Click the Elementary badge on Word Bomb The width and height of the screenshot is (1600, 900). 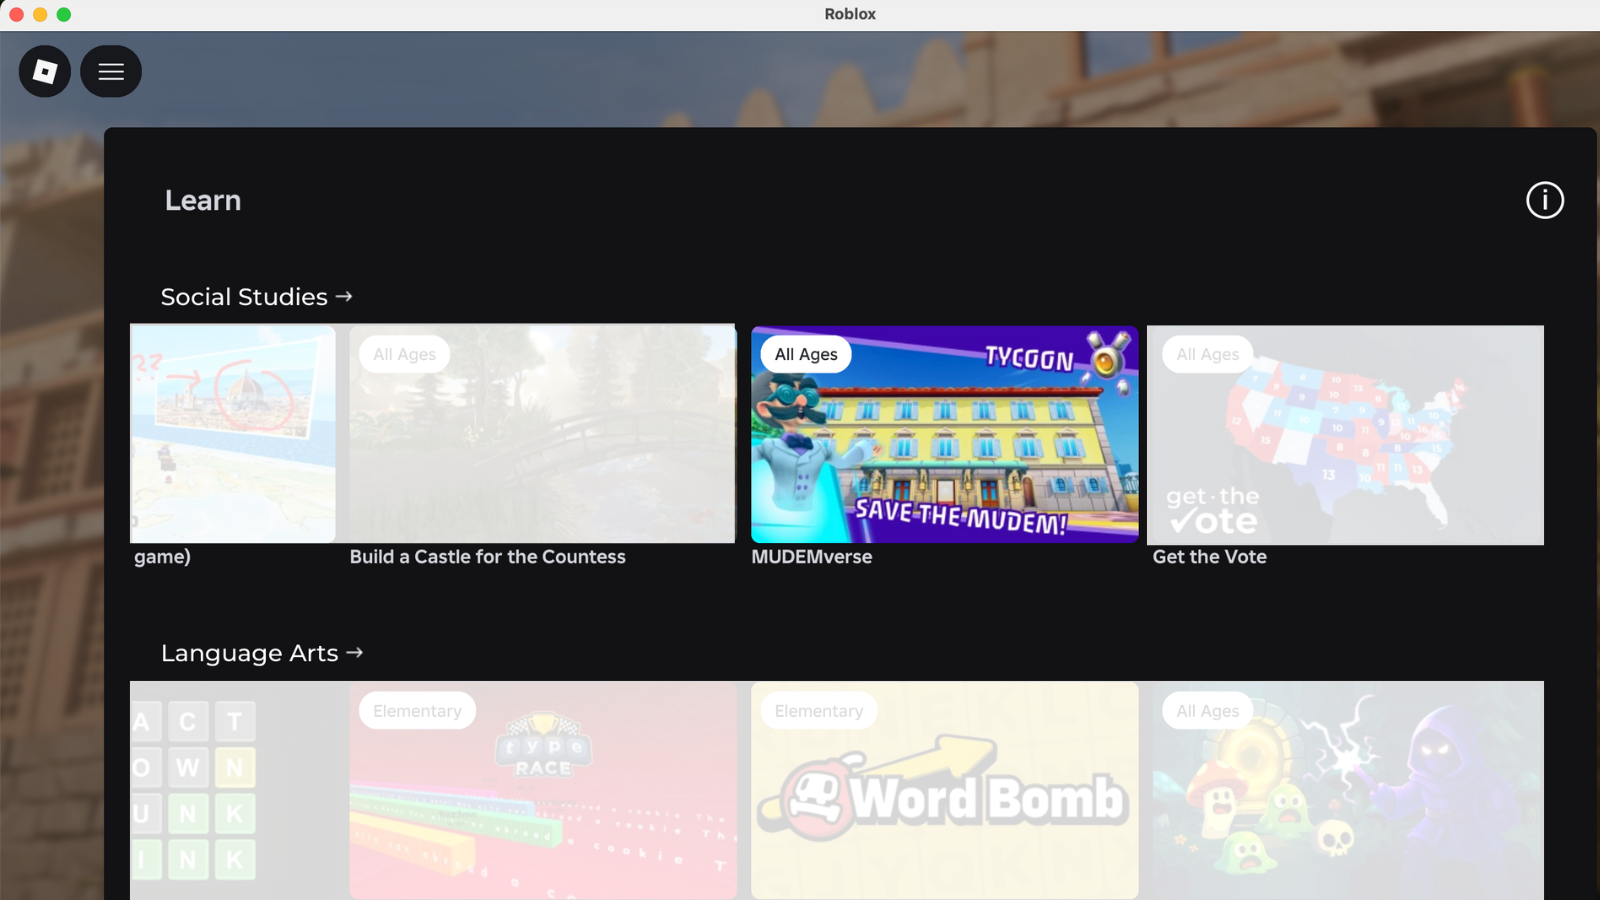[818, 711]
